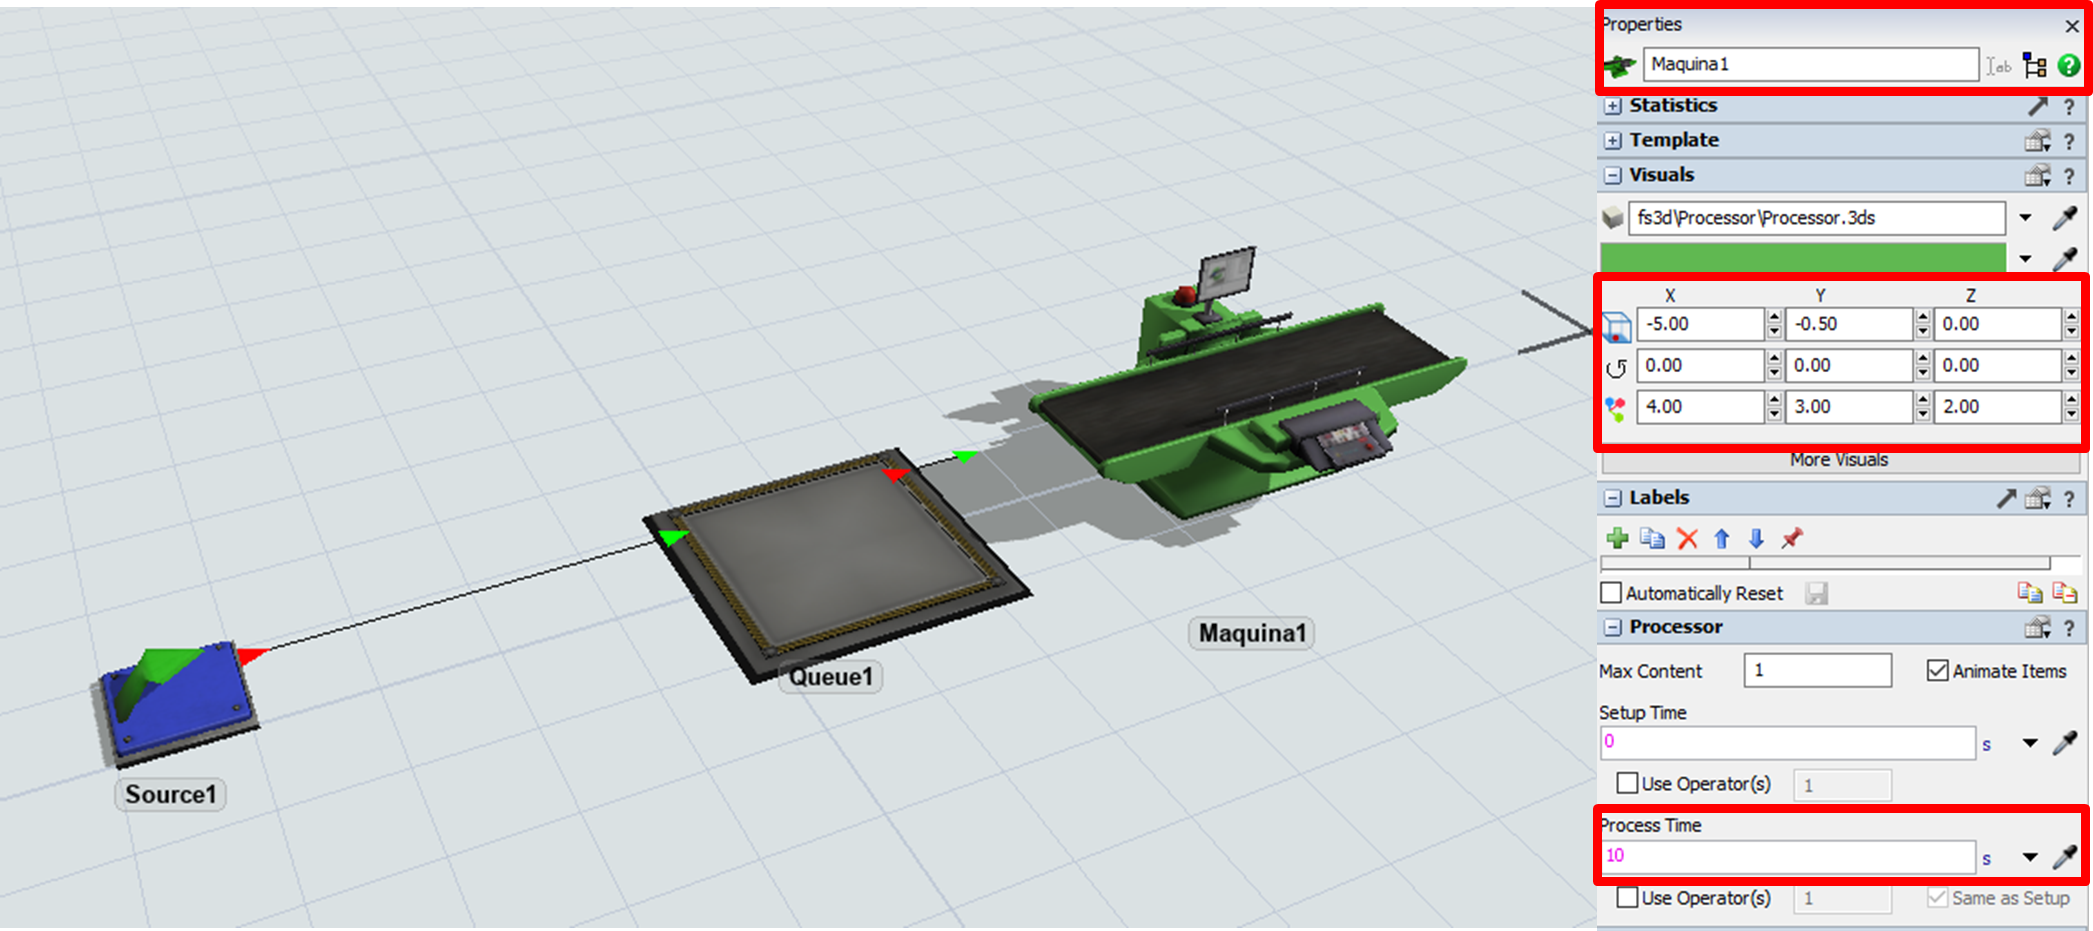Click the duplicate label icon in Labels toolbar
Image resolution: width=2093 pixels, height=931 pixels.
(x=1652, y=539)
